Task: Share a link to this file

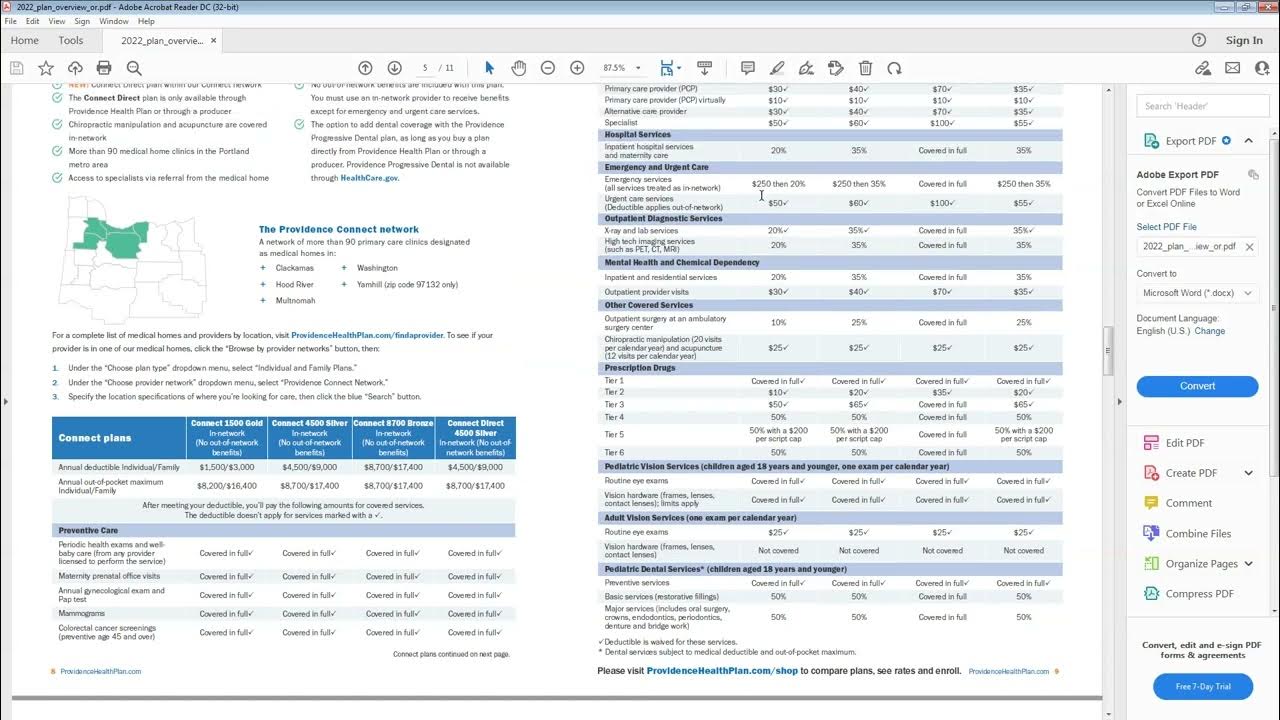Action: [x=1203, y=68]
